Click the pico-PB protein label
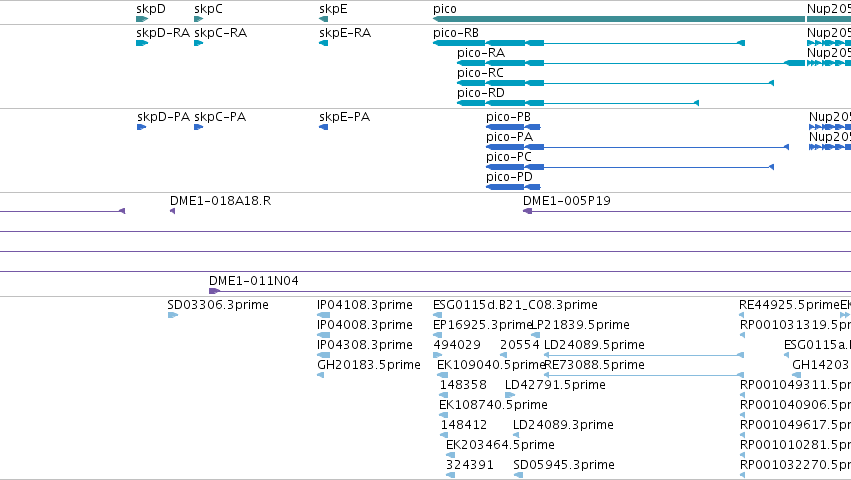This screenshot has height=480, width=851. [509, 117]
